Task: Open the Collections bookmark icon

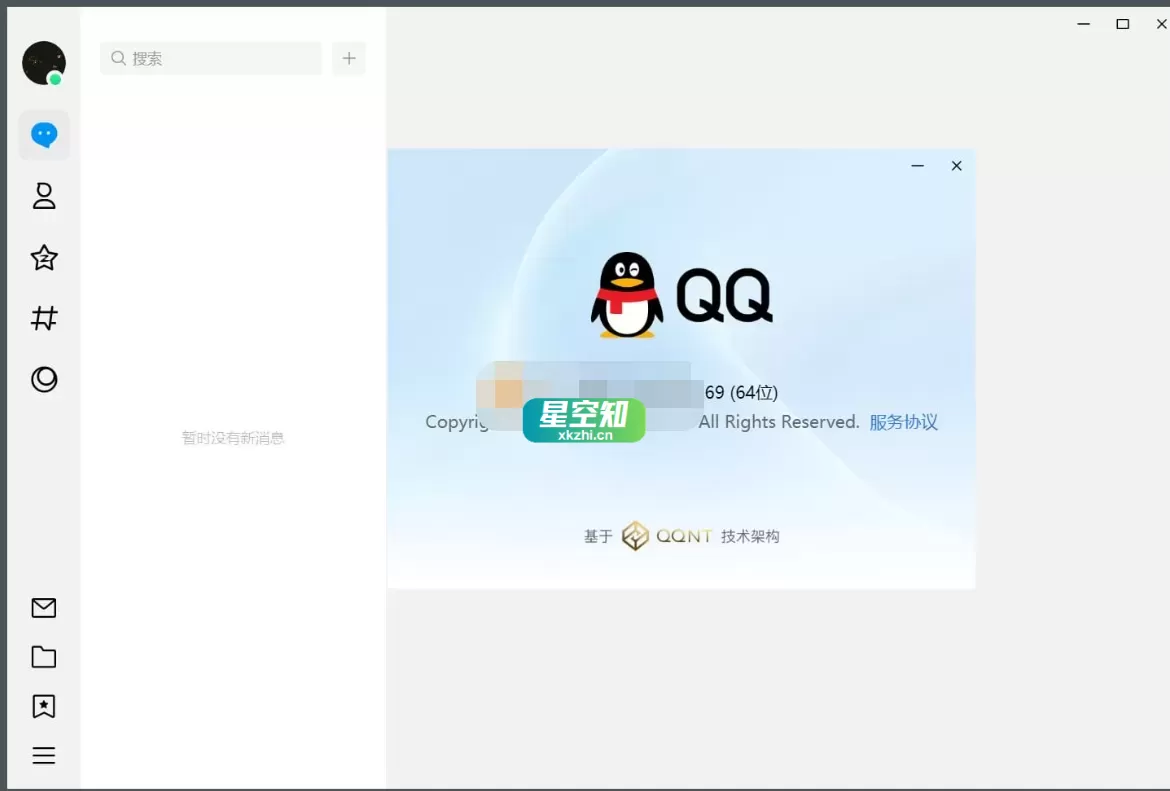Action: point(43,706)
